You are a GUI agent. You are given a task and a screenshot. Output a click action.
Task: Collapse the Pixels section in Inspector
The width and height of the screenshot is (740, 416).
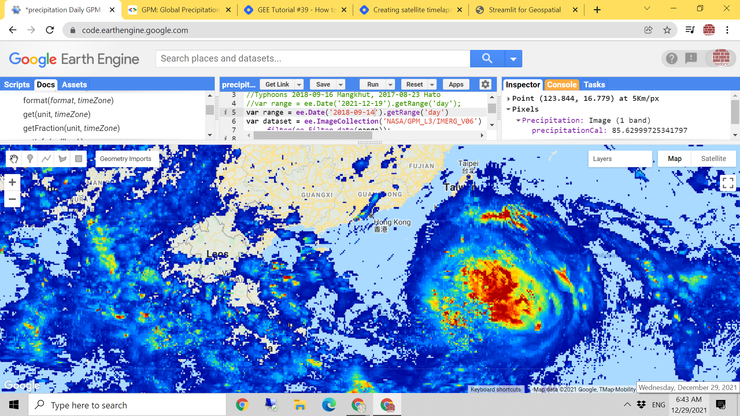coord(510,109)
